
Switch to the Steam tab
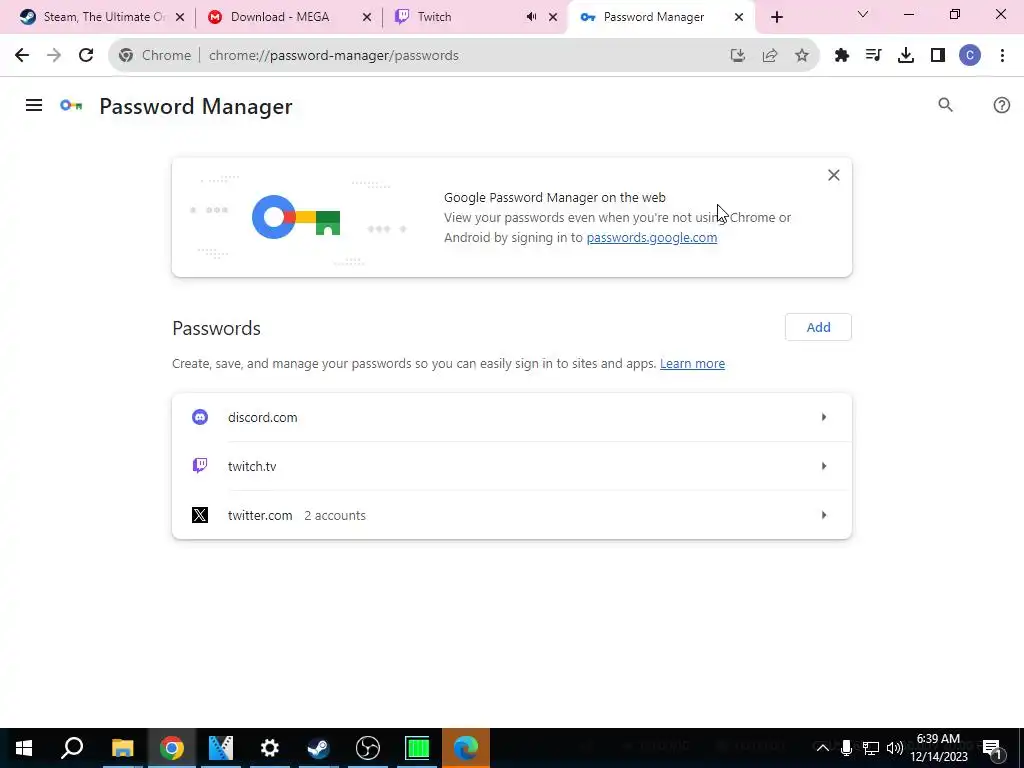coord(101,17)
